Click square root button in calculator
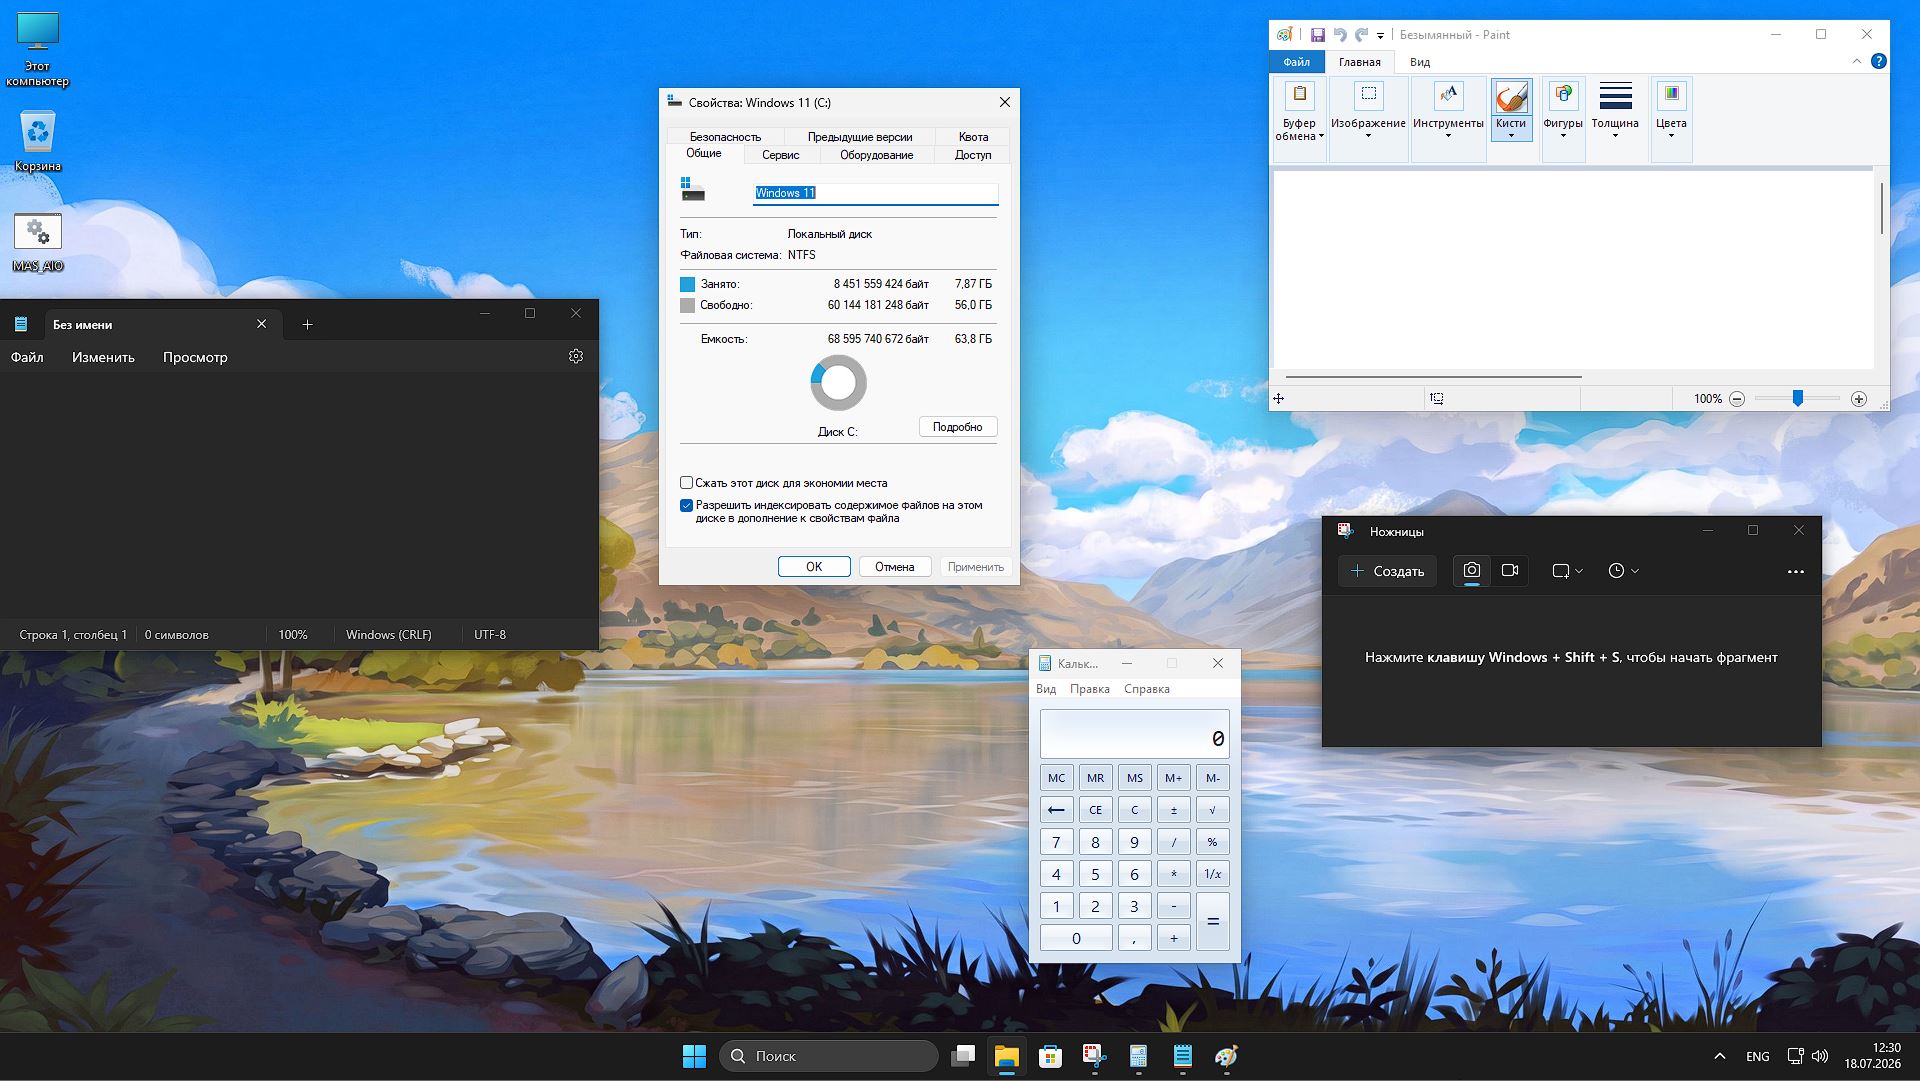Screen dimensions: 1920x1081 tap(1212, 810)
